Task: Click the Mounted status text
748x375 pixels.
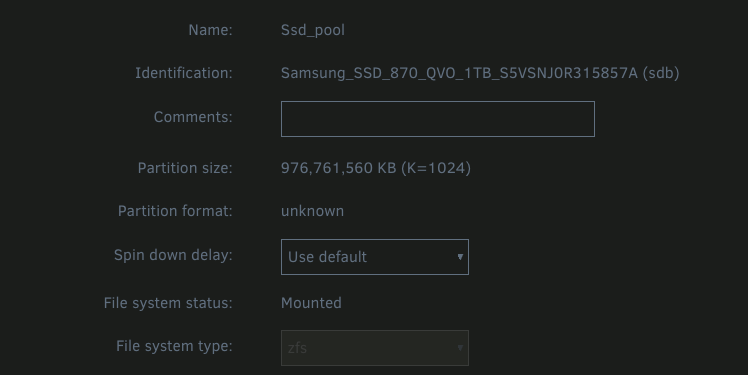Action: coord(311,303)
